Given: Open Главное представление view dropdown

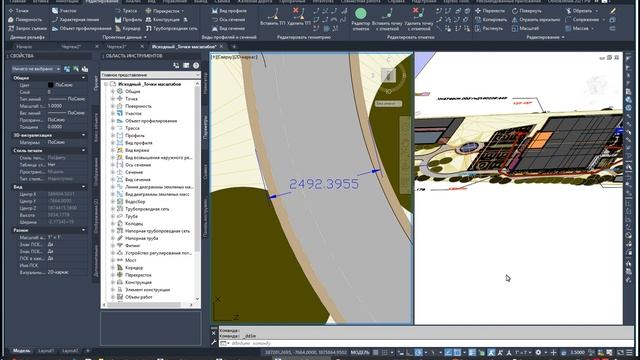Looking at the screenshot, I should pyautogui.click(x=150, y=75).
